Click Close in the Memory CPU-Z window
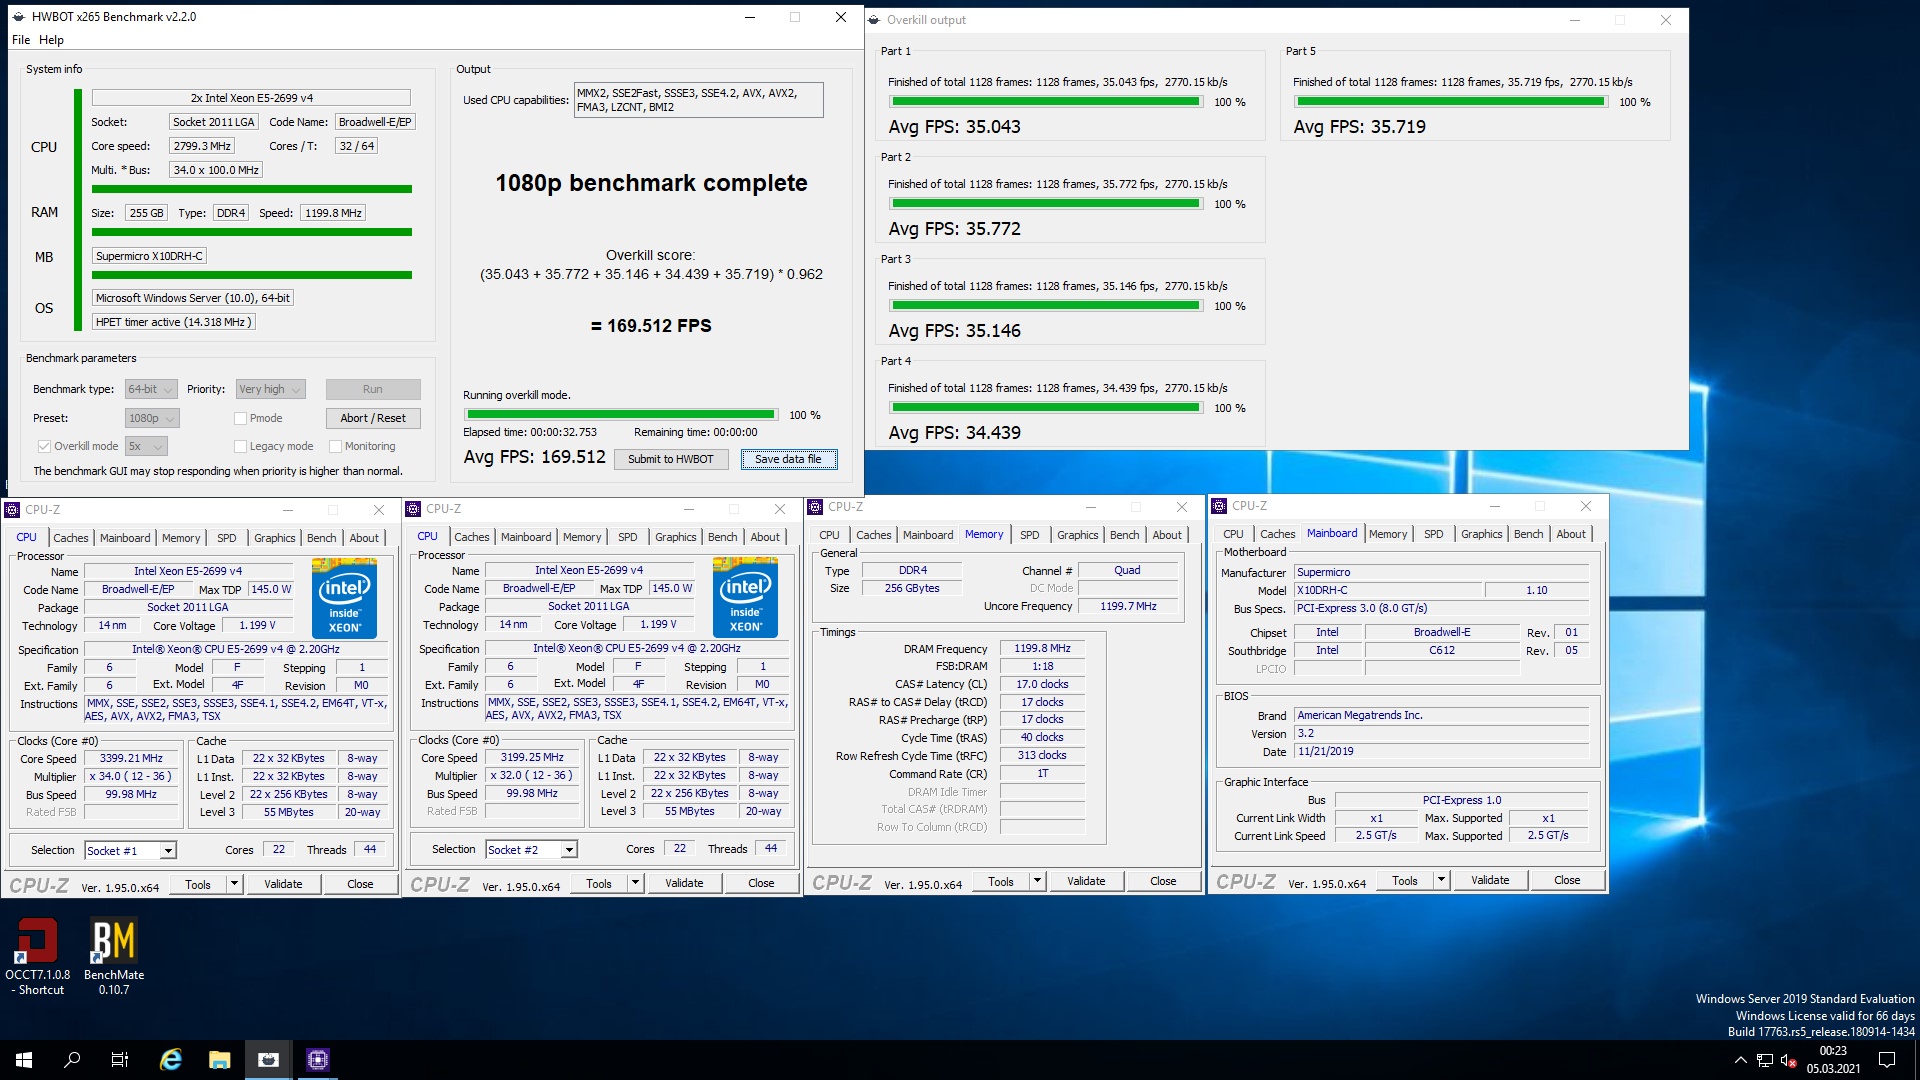 click(1163, 881)
